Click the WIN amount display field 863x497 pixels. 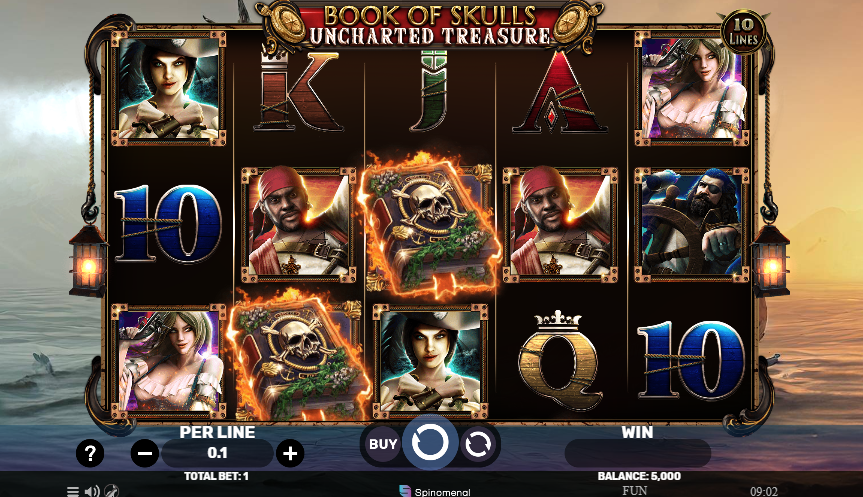[637, 454]
